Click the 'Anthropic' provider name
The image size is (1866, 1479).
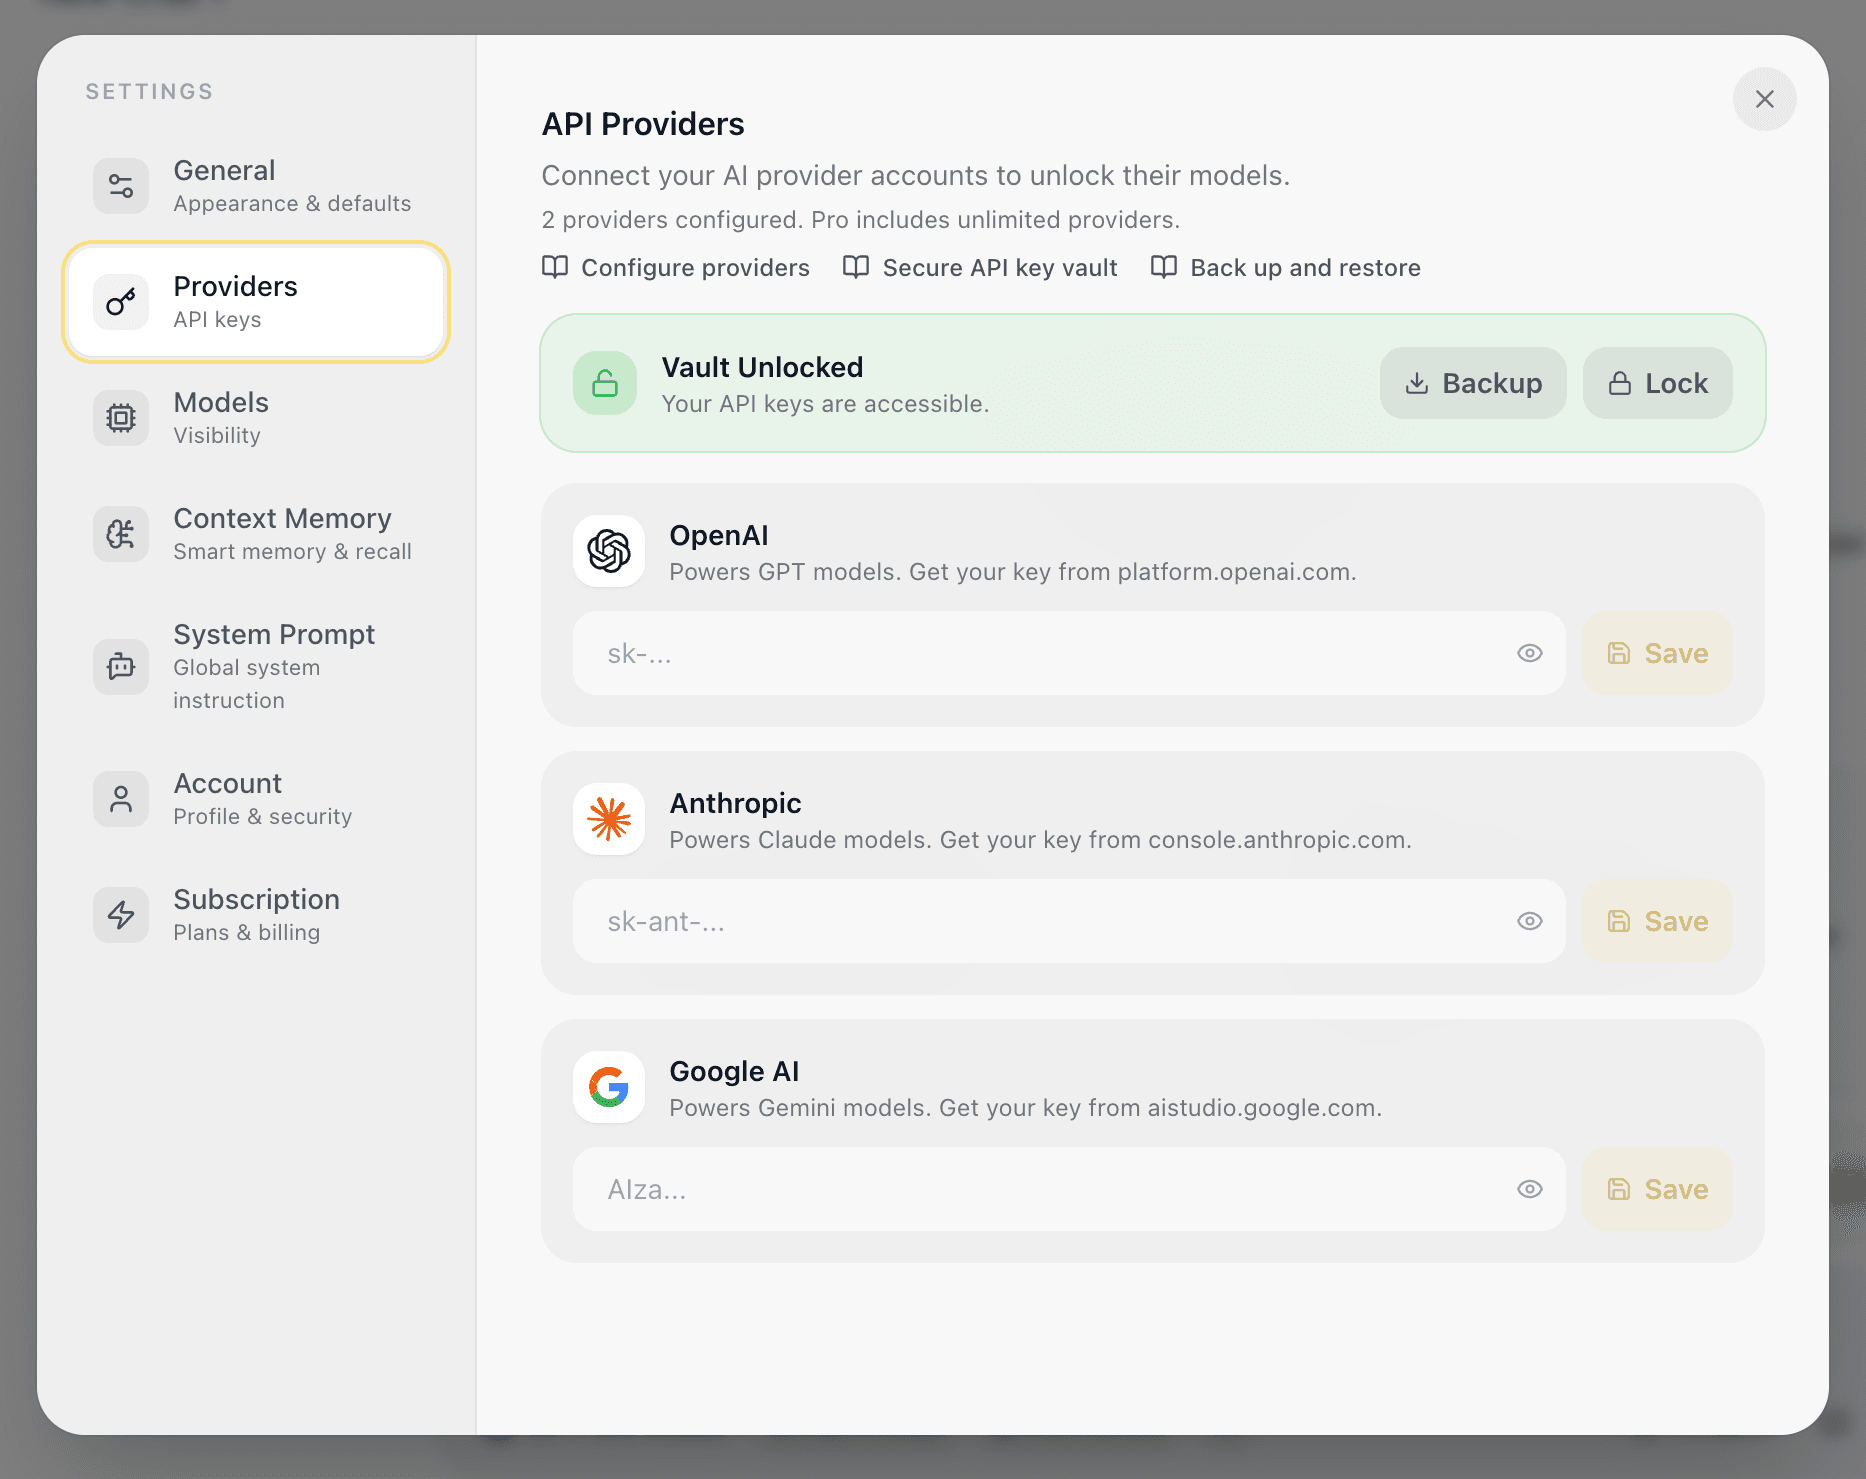click(x=735, y=803)
